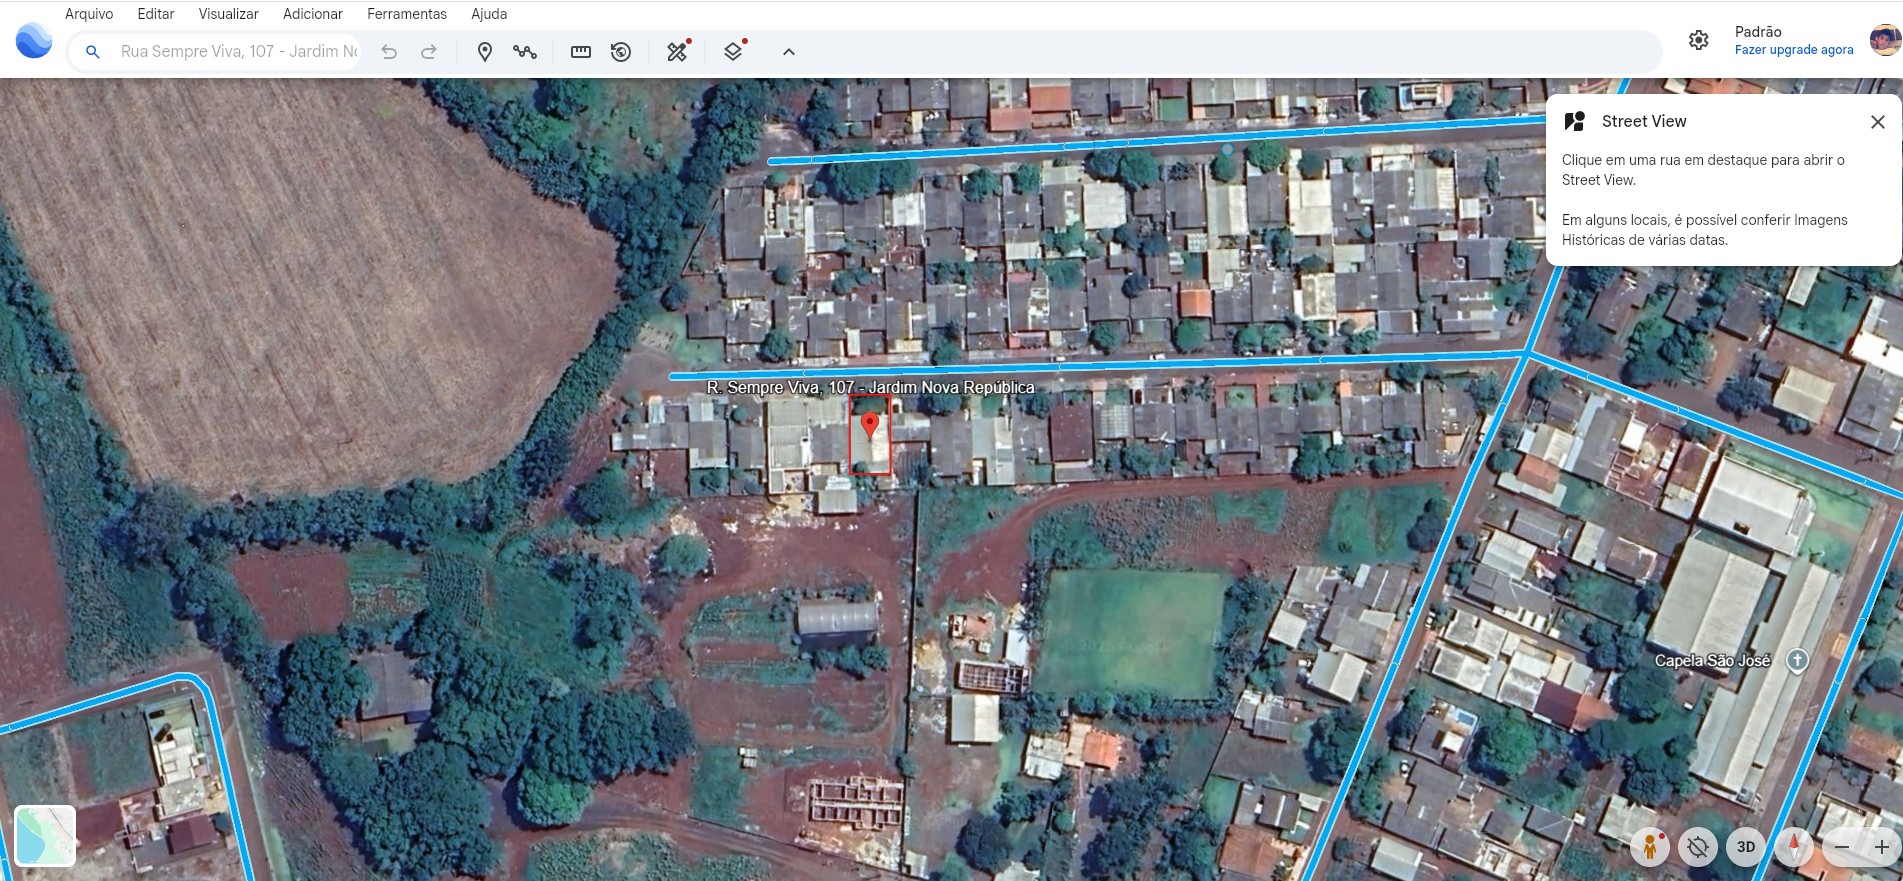Screen dimensions: 1903x881
Task: Click the satellite tools icon with red dot
Action: [x=678, y=51]
